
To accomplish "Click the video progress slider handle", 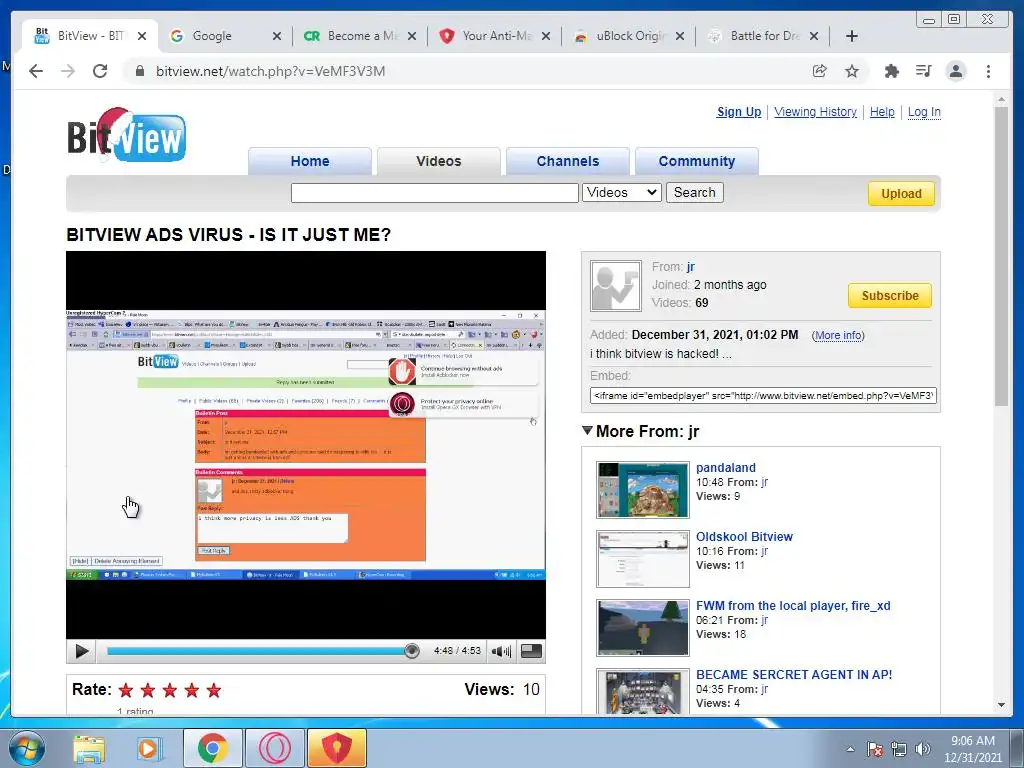I will pyautogui.click(x=411, y=650).
